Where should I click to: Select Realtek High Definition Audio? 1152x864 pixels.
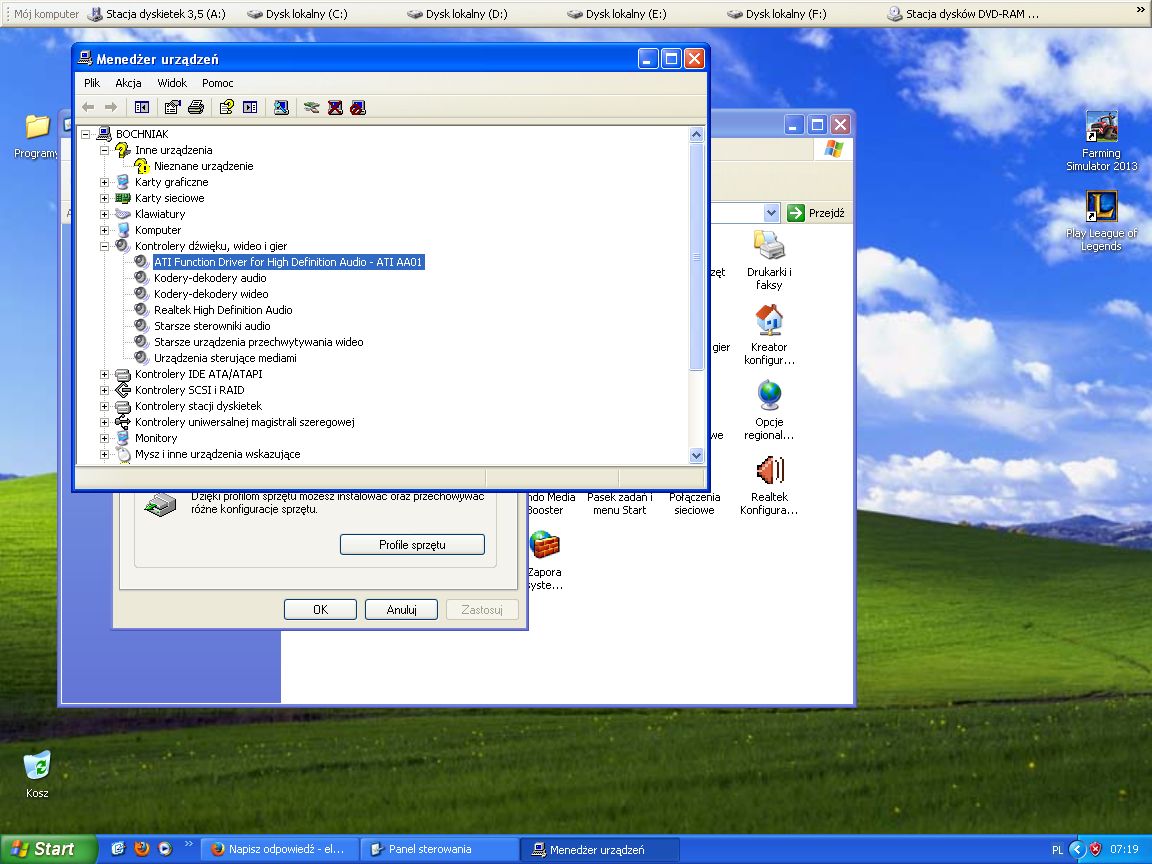(x=223, y=310)
